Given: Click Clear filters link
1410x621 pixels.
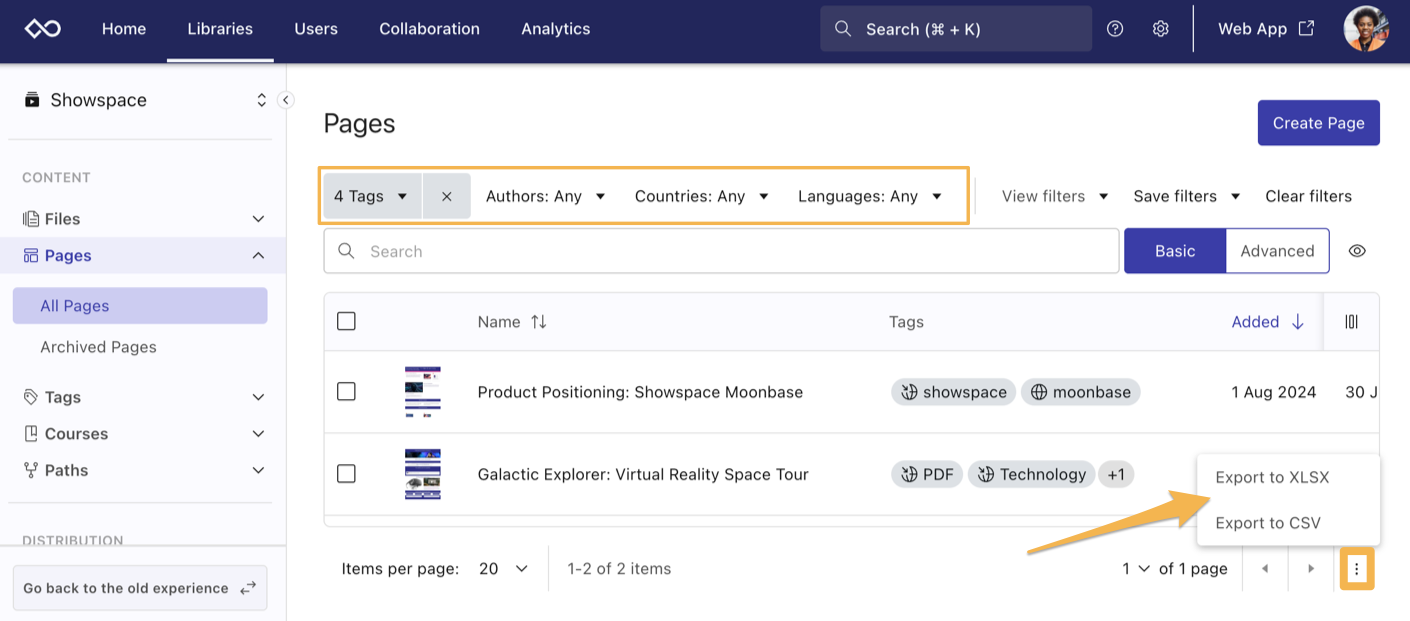Looking at the screenshot, I should (x=1308, y=196).
